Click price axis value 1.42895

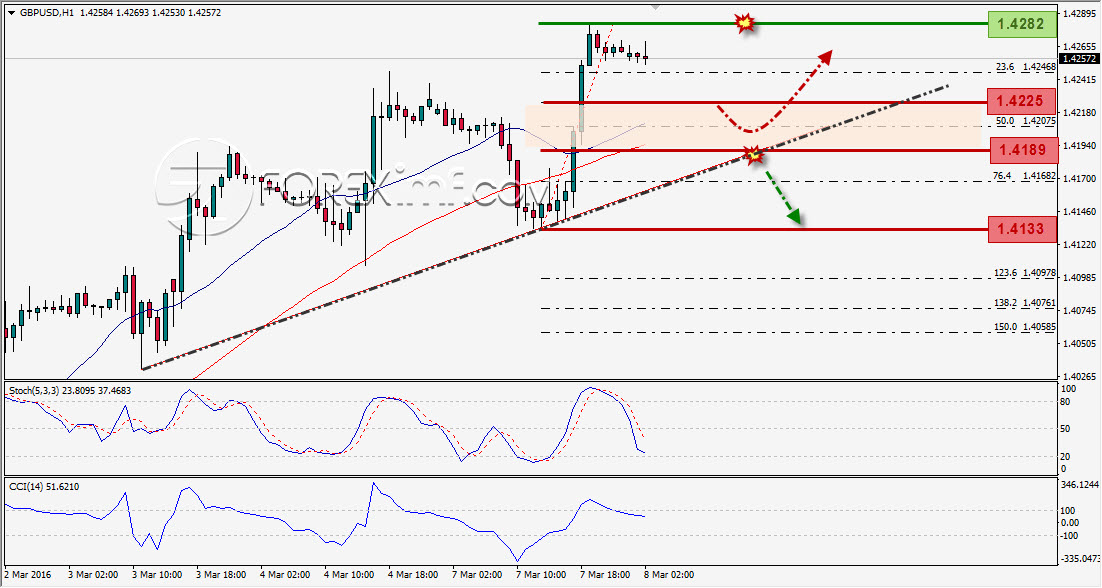click(x=1080, y=13)
